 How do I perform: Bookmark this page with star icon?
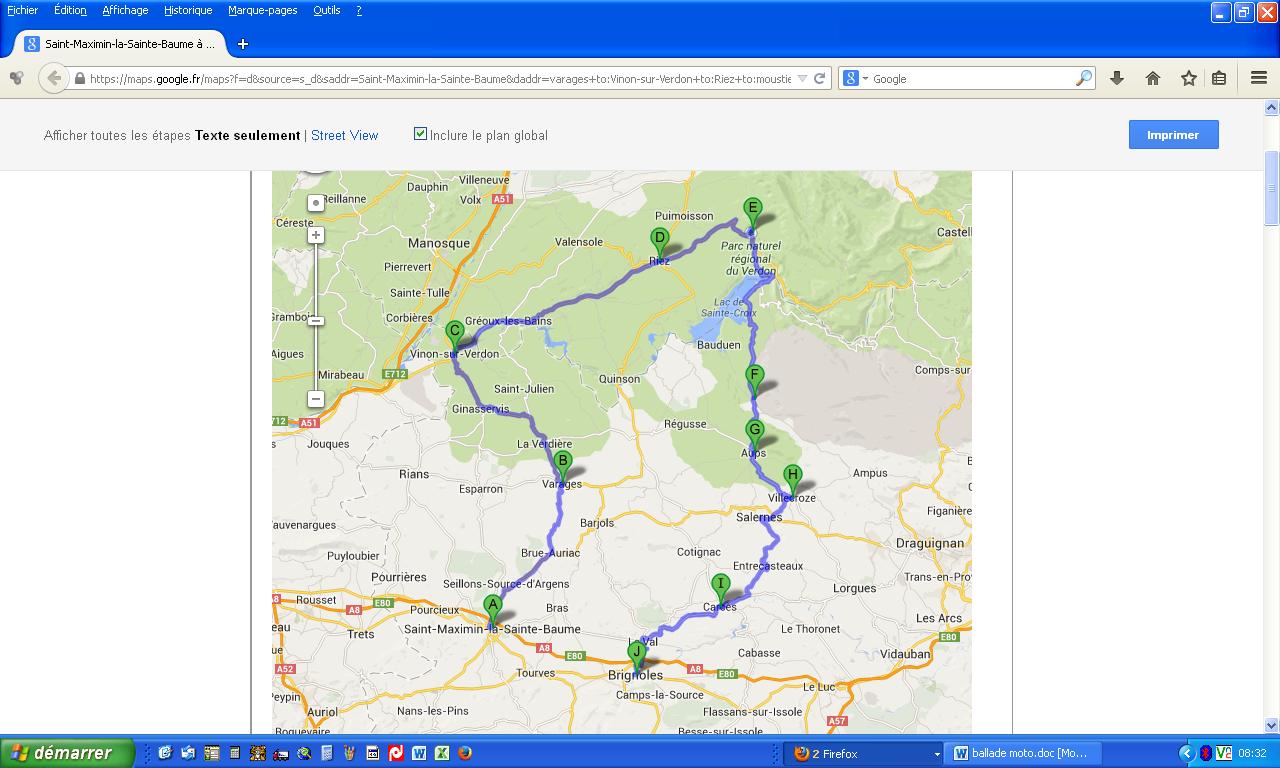(x=1188, y=78)
